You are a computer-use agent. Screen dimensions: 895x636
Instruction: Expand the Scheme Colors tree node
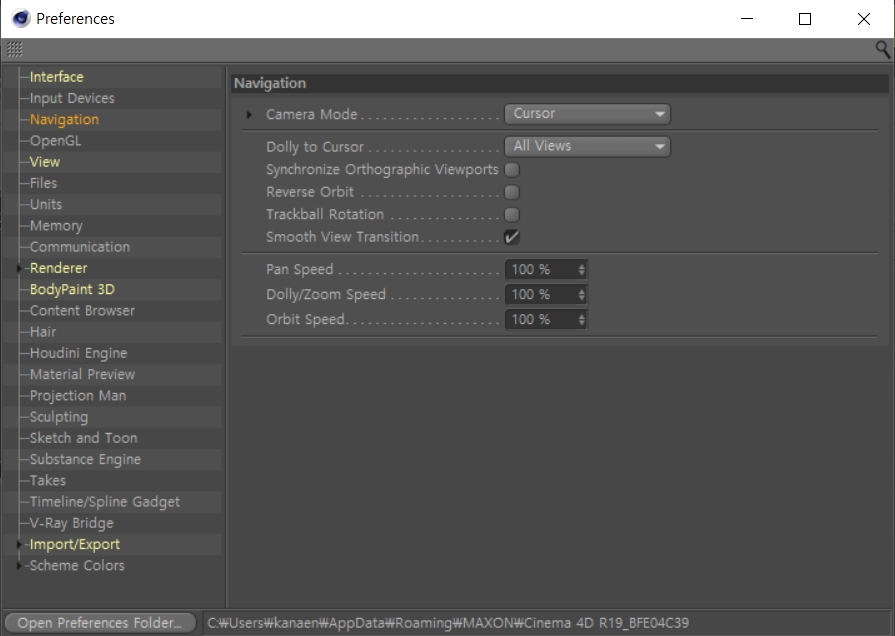tap(19, 566)
